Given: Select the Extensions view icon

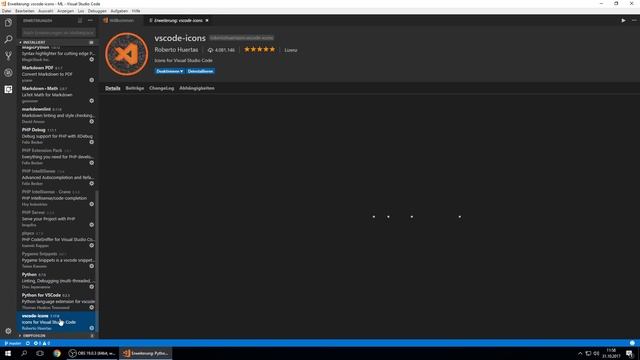Looking at the screenshot, I should [x=8, y=89].
